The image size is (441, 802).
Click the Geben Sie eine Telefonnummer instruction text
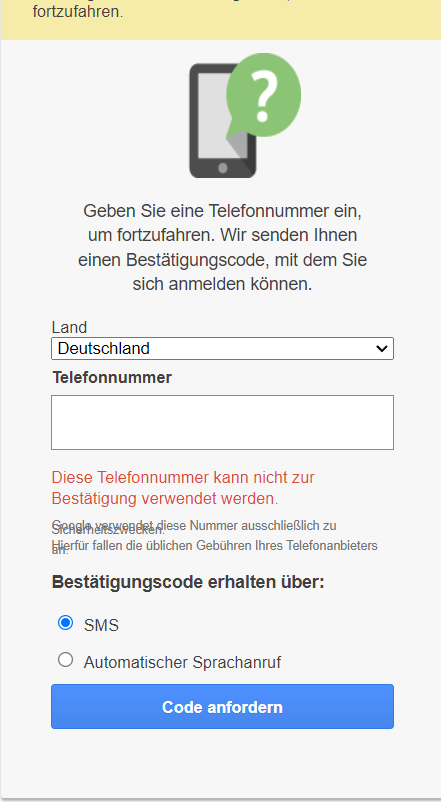click(x=222, y=248)
